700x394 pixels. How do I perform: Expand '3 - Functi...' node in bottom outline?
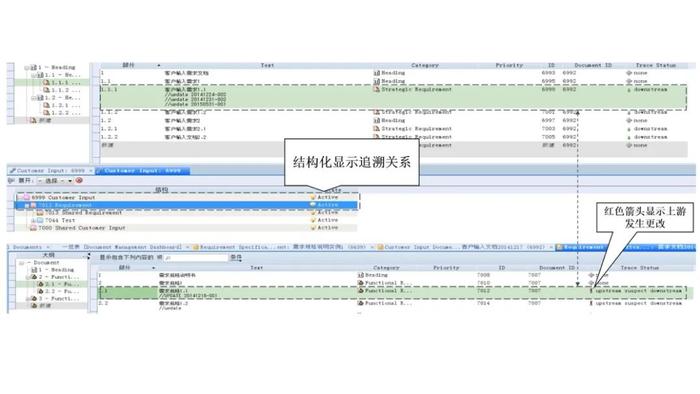(28, 299)
